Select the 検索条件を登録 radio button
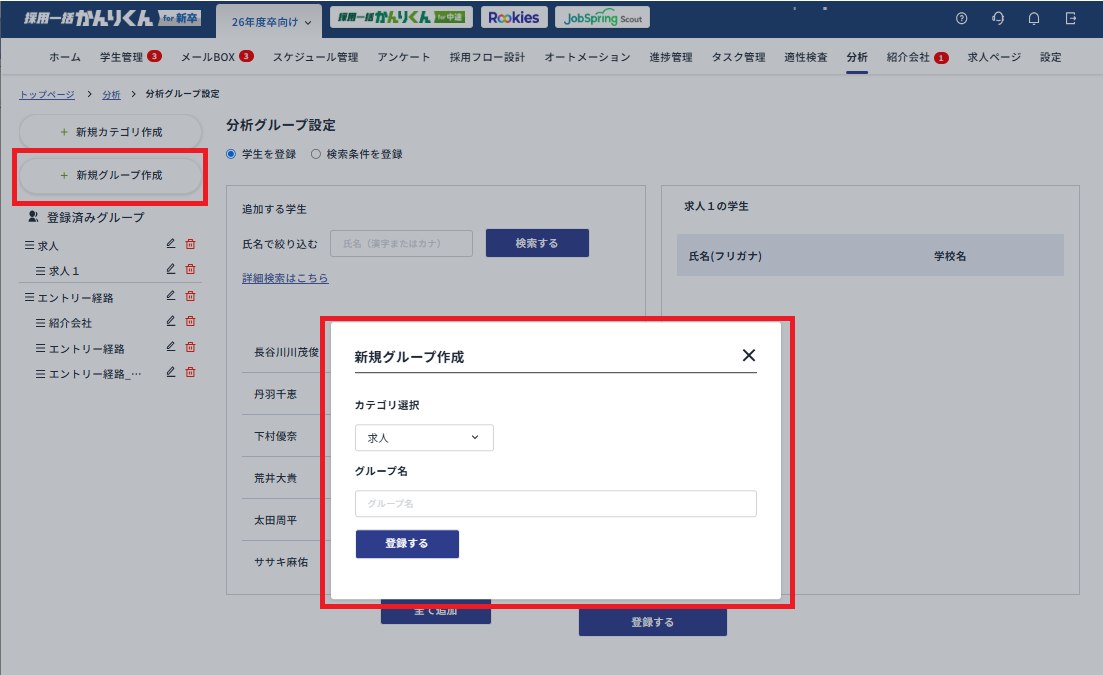The image size is (1103, 675). (x=316, y=154)
